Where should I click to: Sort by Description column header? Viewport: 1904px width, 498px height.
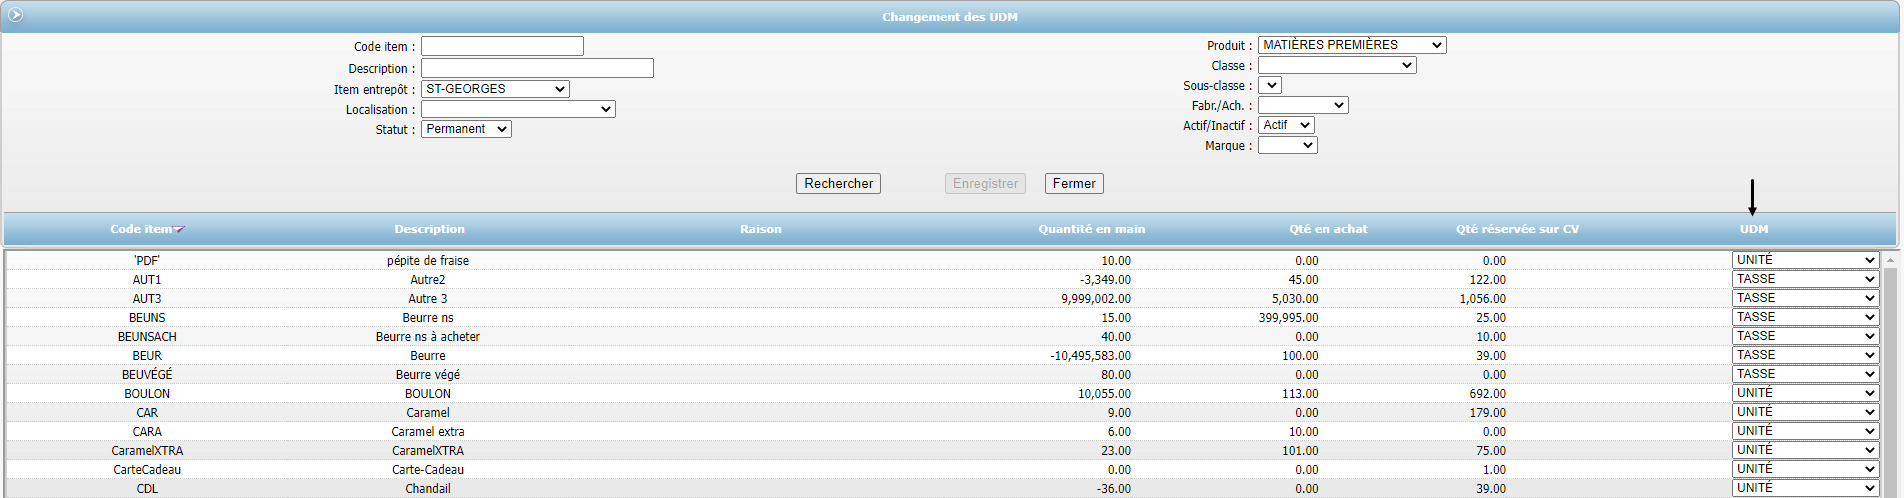[x=429, y=229]
